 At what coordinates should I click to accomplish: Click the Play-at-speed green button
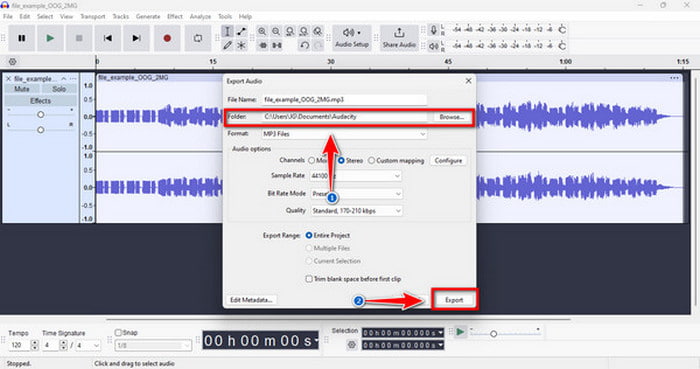coord(460,332)
